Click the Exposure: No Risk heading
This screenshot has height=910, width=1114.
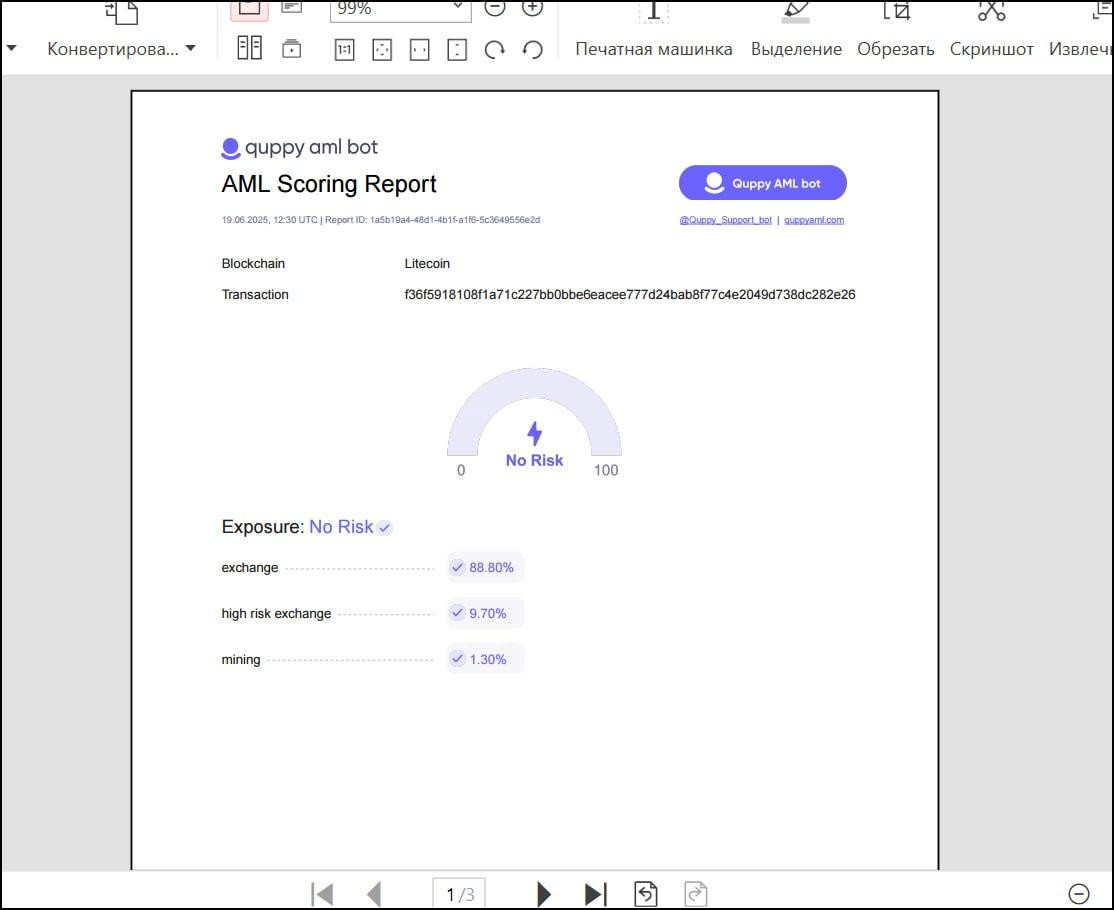(x=307, y=527)
